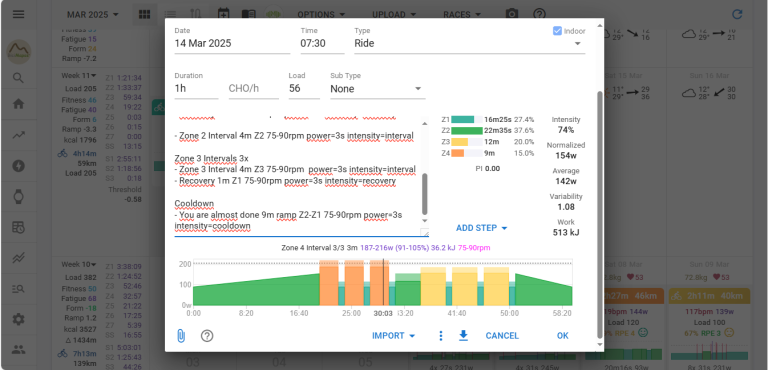Click the Sun 16 Mar weather forecast
The width and height of the screenshot is (768, 370).
click(709, 93)
